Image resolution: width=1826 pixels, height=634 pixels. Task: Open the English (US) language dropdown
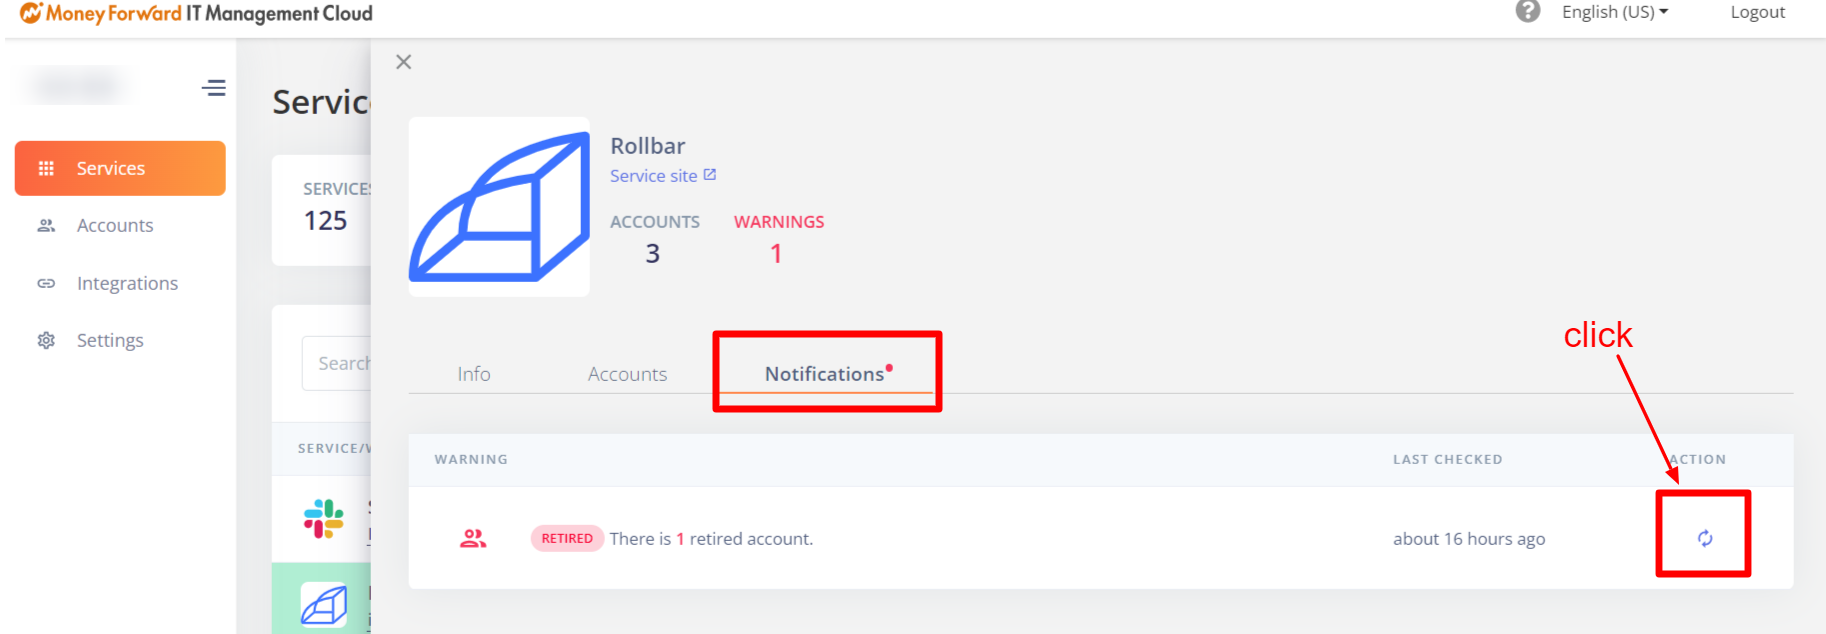[x=1615, y=12]
